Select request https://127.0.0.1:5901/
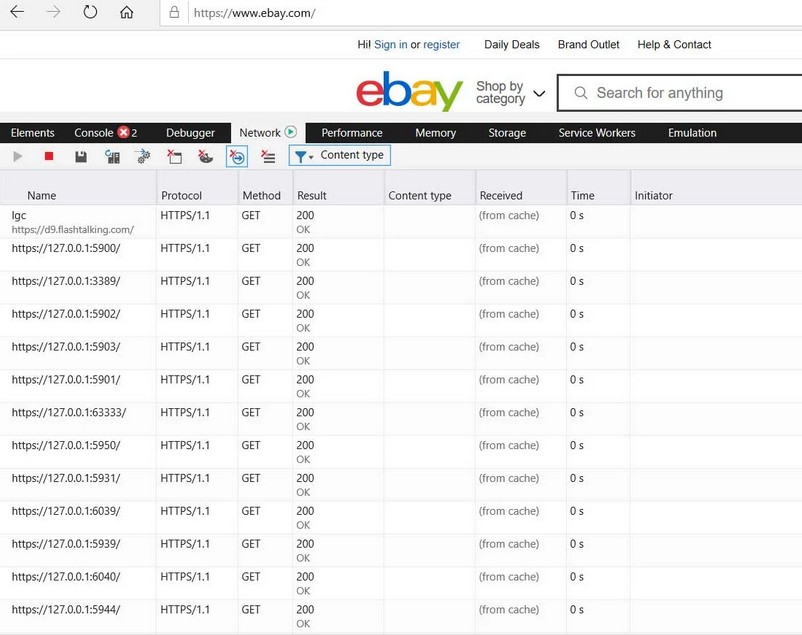Viewport: 802px width, 635px height. 401,386
